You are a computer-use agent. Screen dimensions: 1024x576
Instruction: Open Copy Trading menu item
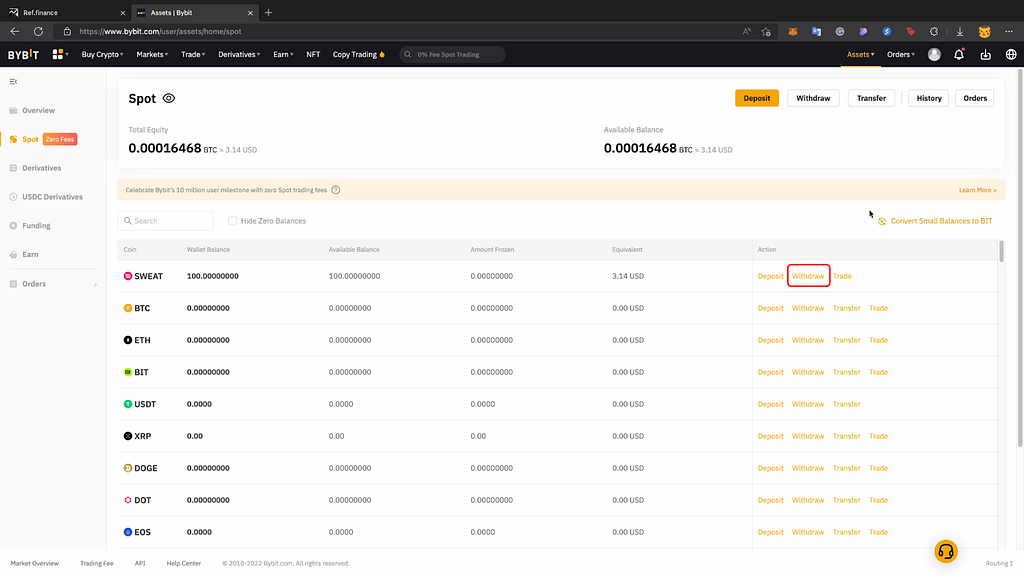click(359, 55)
